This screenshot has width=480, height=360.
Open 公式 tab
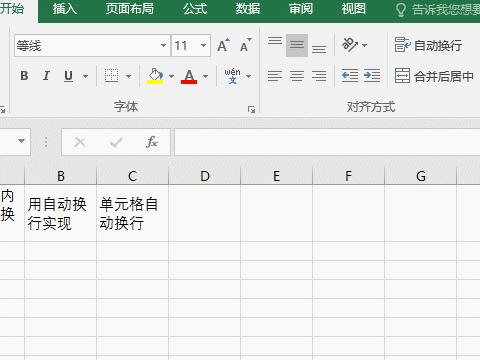click(x=195, y=9)
